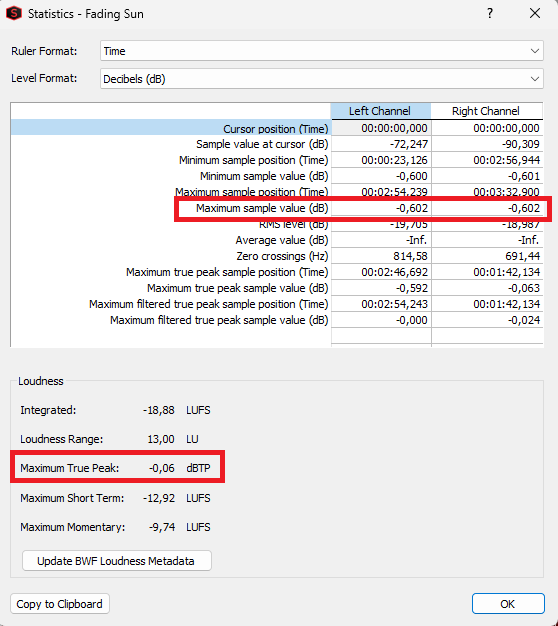Viewport: 558px width, 626px height.
Task: Confirm with the OK button
Action: (508, 604)
